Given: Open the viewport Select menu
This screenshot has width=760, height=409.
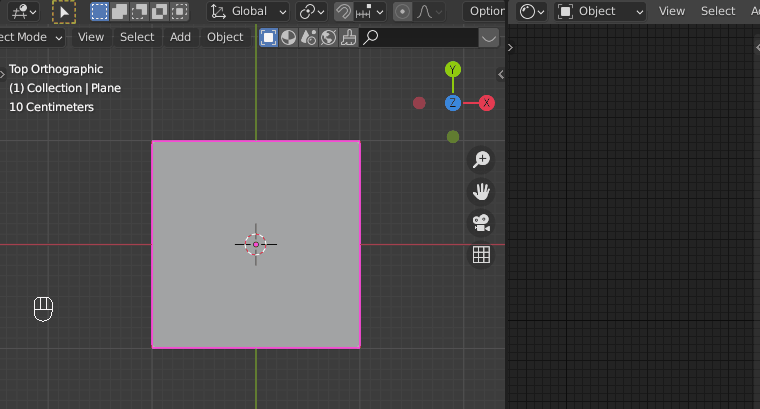Looking at the screenshot, I should 137,37.
